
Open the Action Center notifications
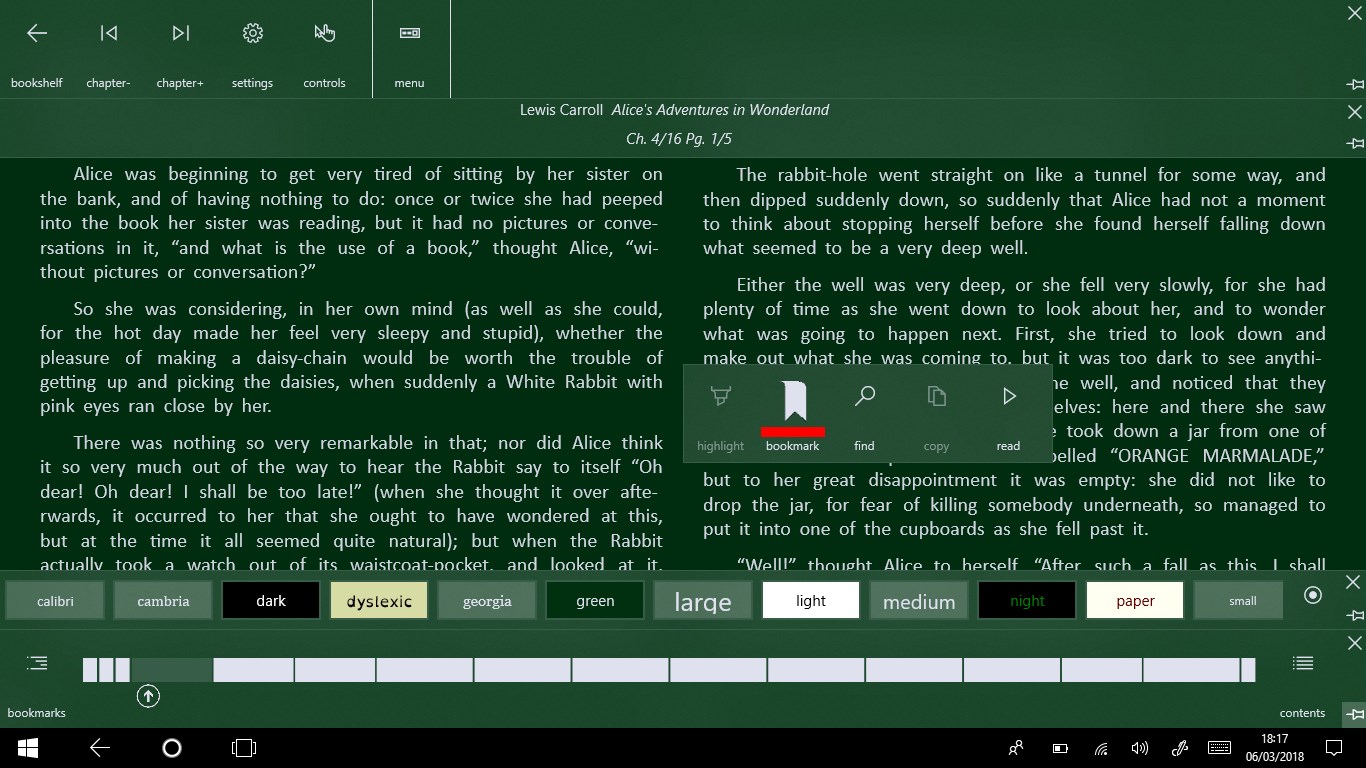[x=1333, y=748]
